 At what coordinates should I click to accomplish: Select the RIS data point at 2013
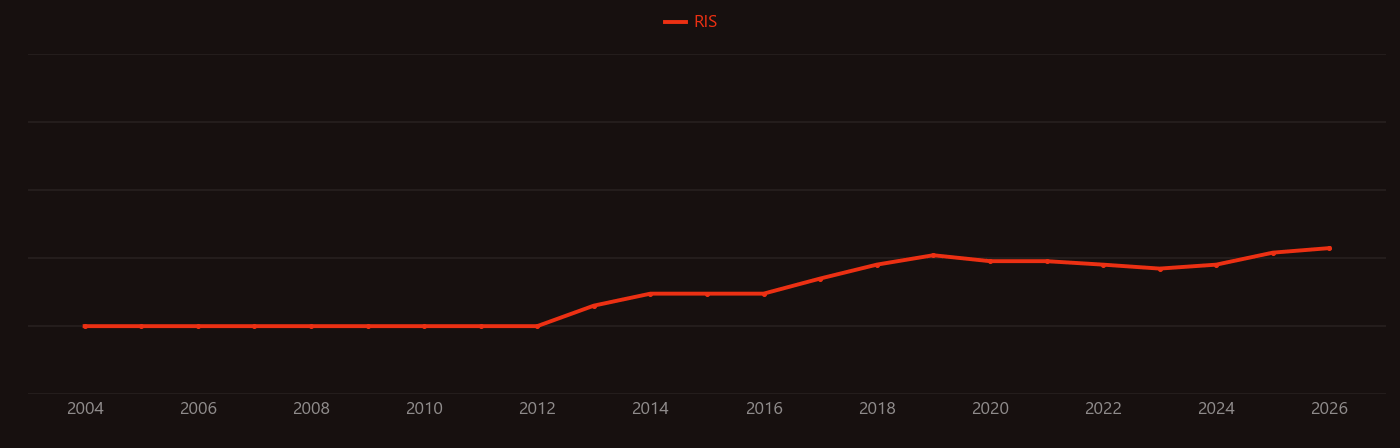point(594,306)
